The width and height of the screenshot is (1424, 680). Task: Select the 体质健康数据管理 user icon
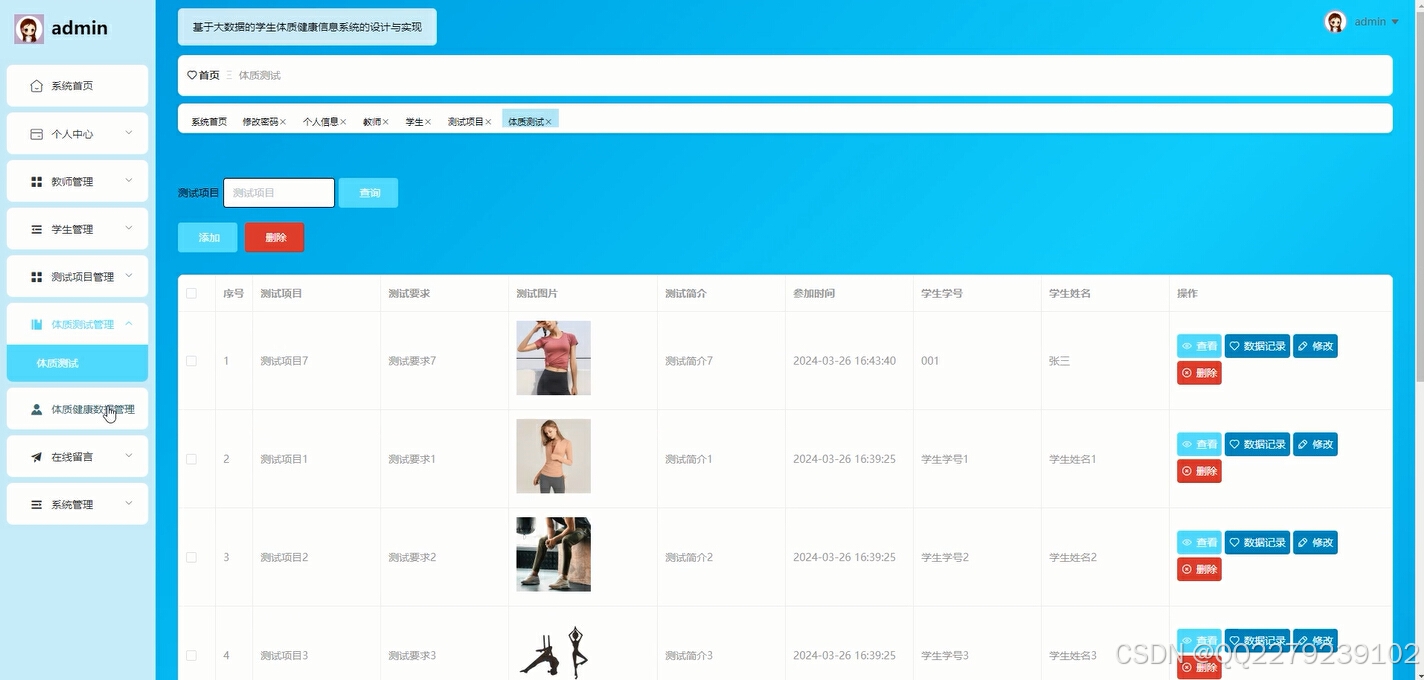tap(35, 408)
